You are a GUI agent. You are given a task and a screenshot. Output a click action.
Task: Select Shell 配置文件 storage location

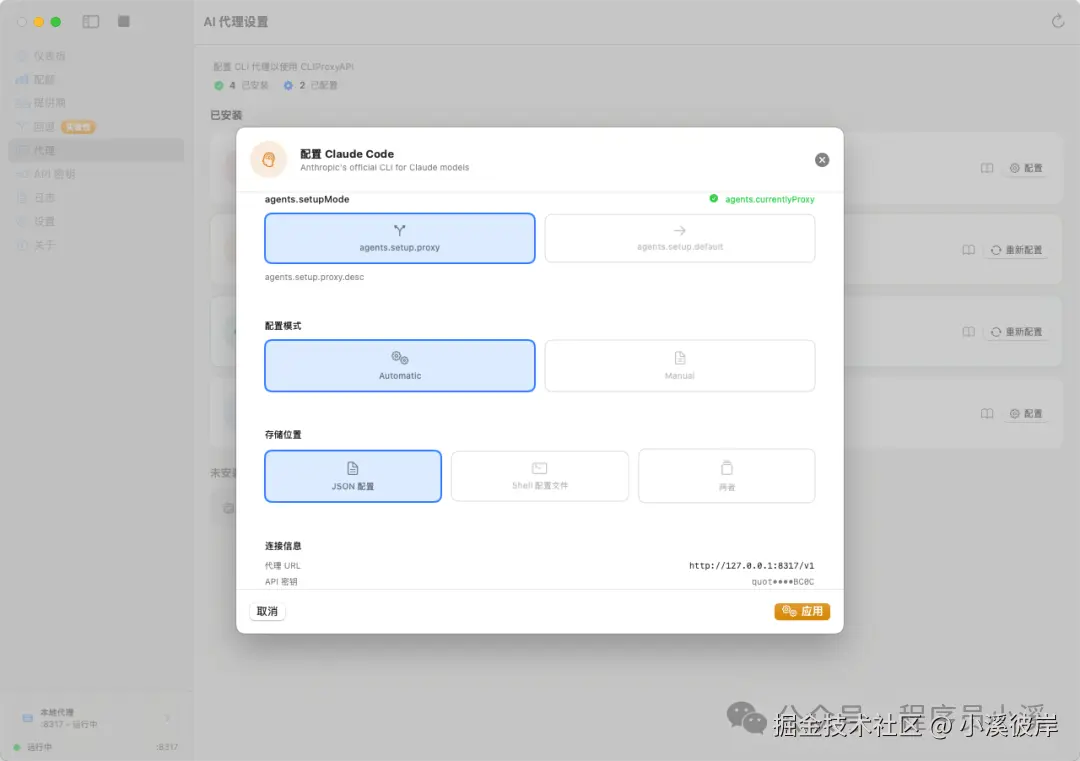[540, 476]
